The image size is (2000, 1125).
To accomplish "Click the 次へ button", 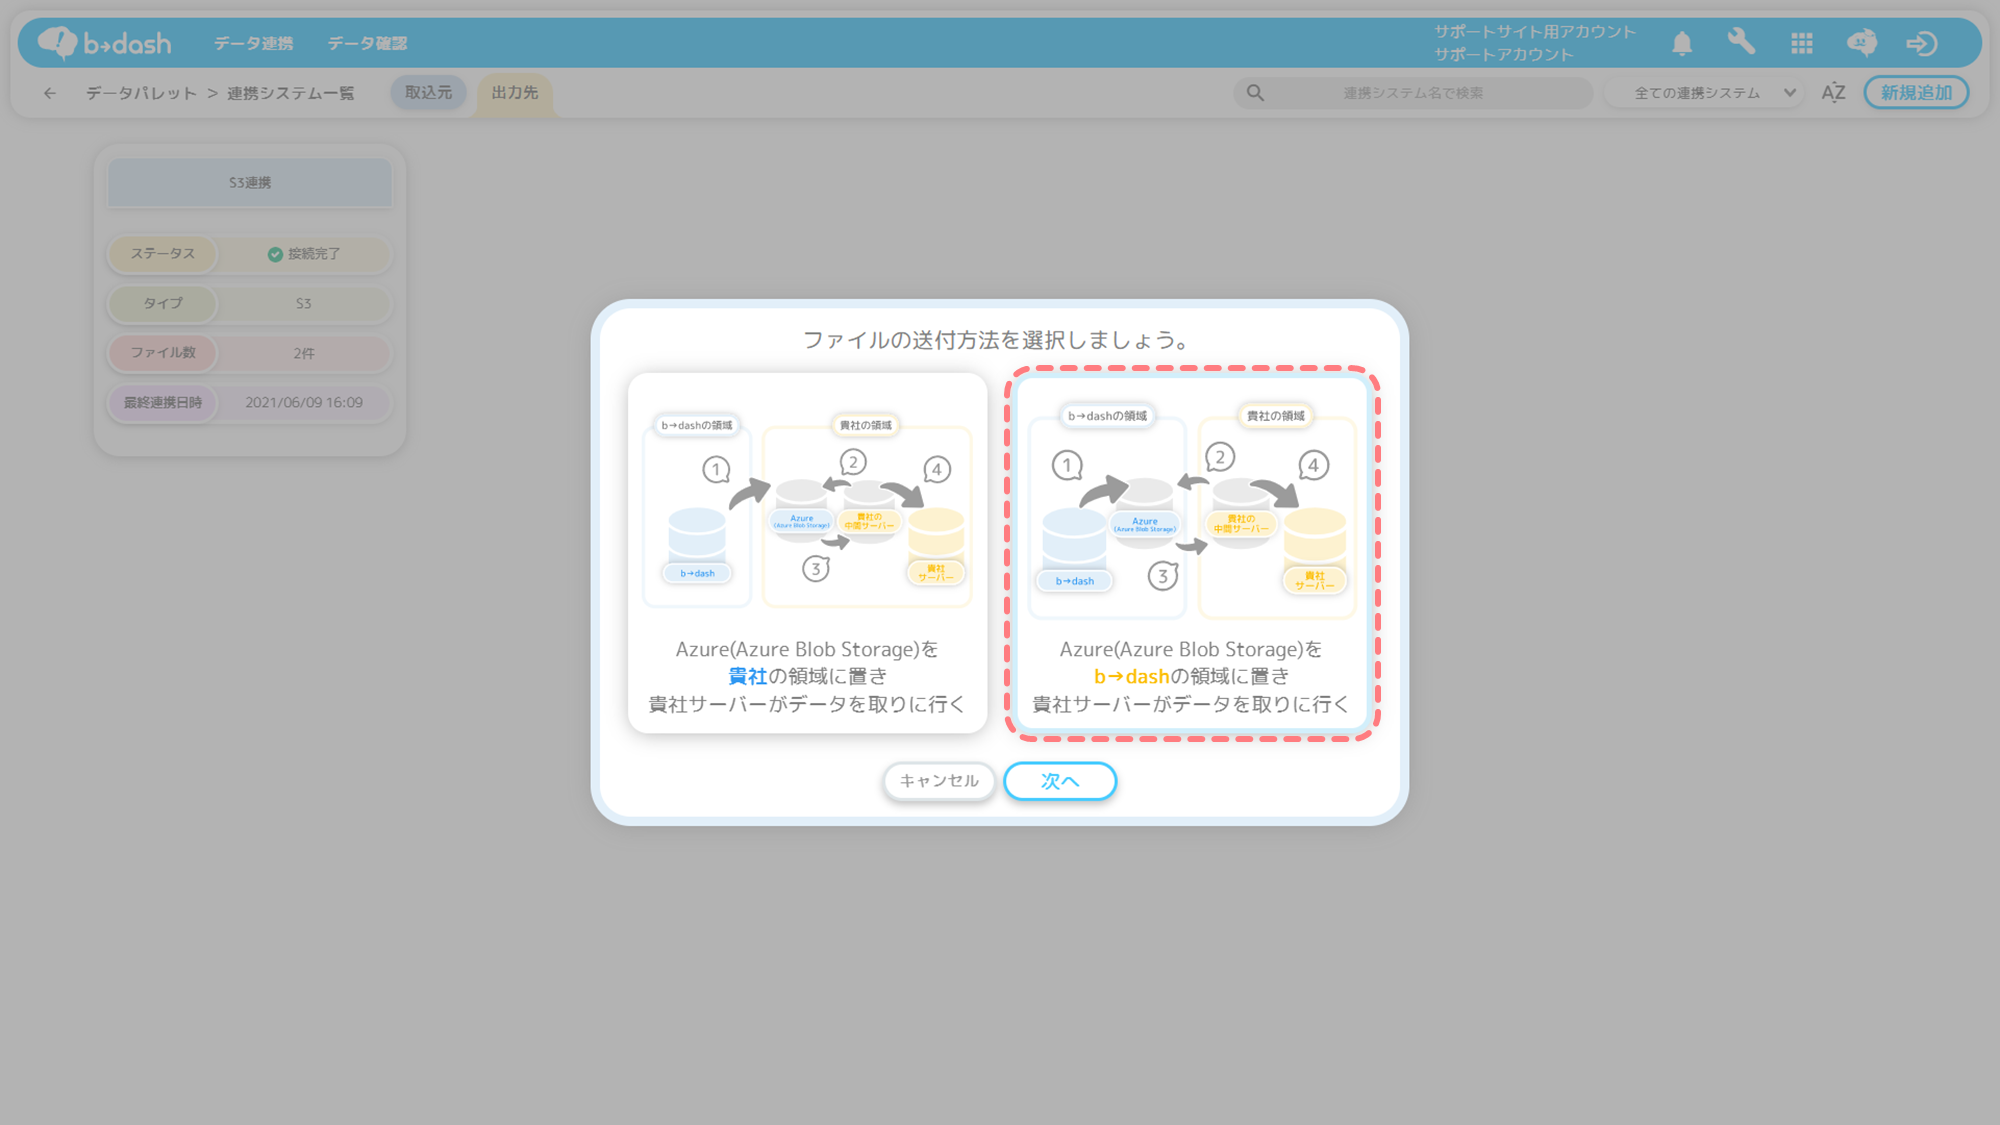I will pyautogui.click(x=1060, y=781).
